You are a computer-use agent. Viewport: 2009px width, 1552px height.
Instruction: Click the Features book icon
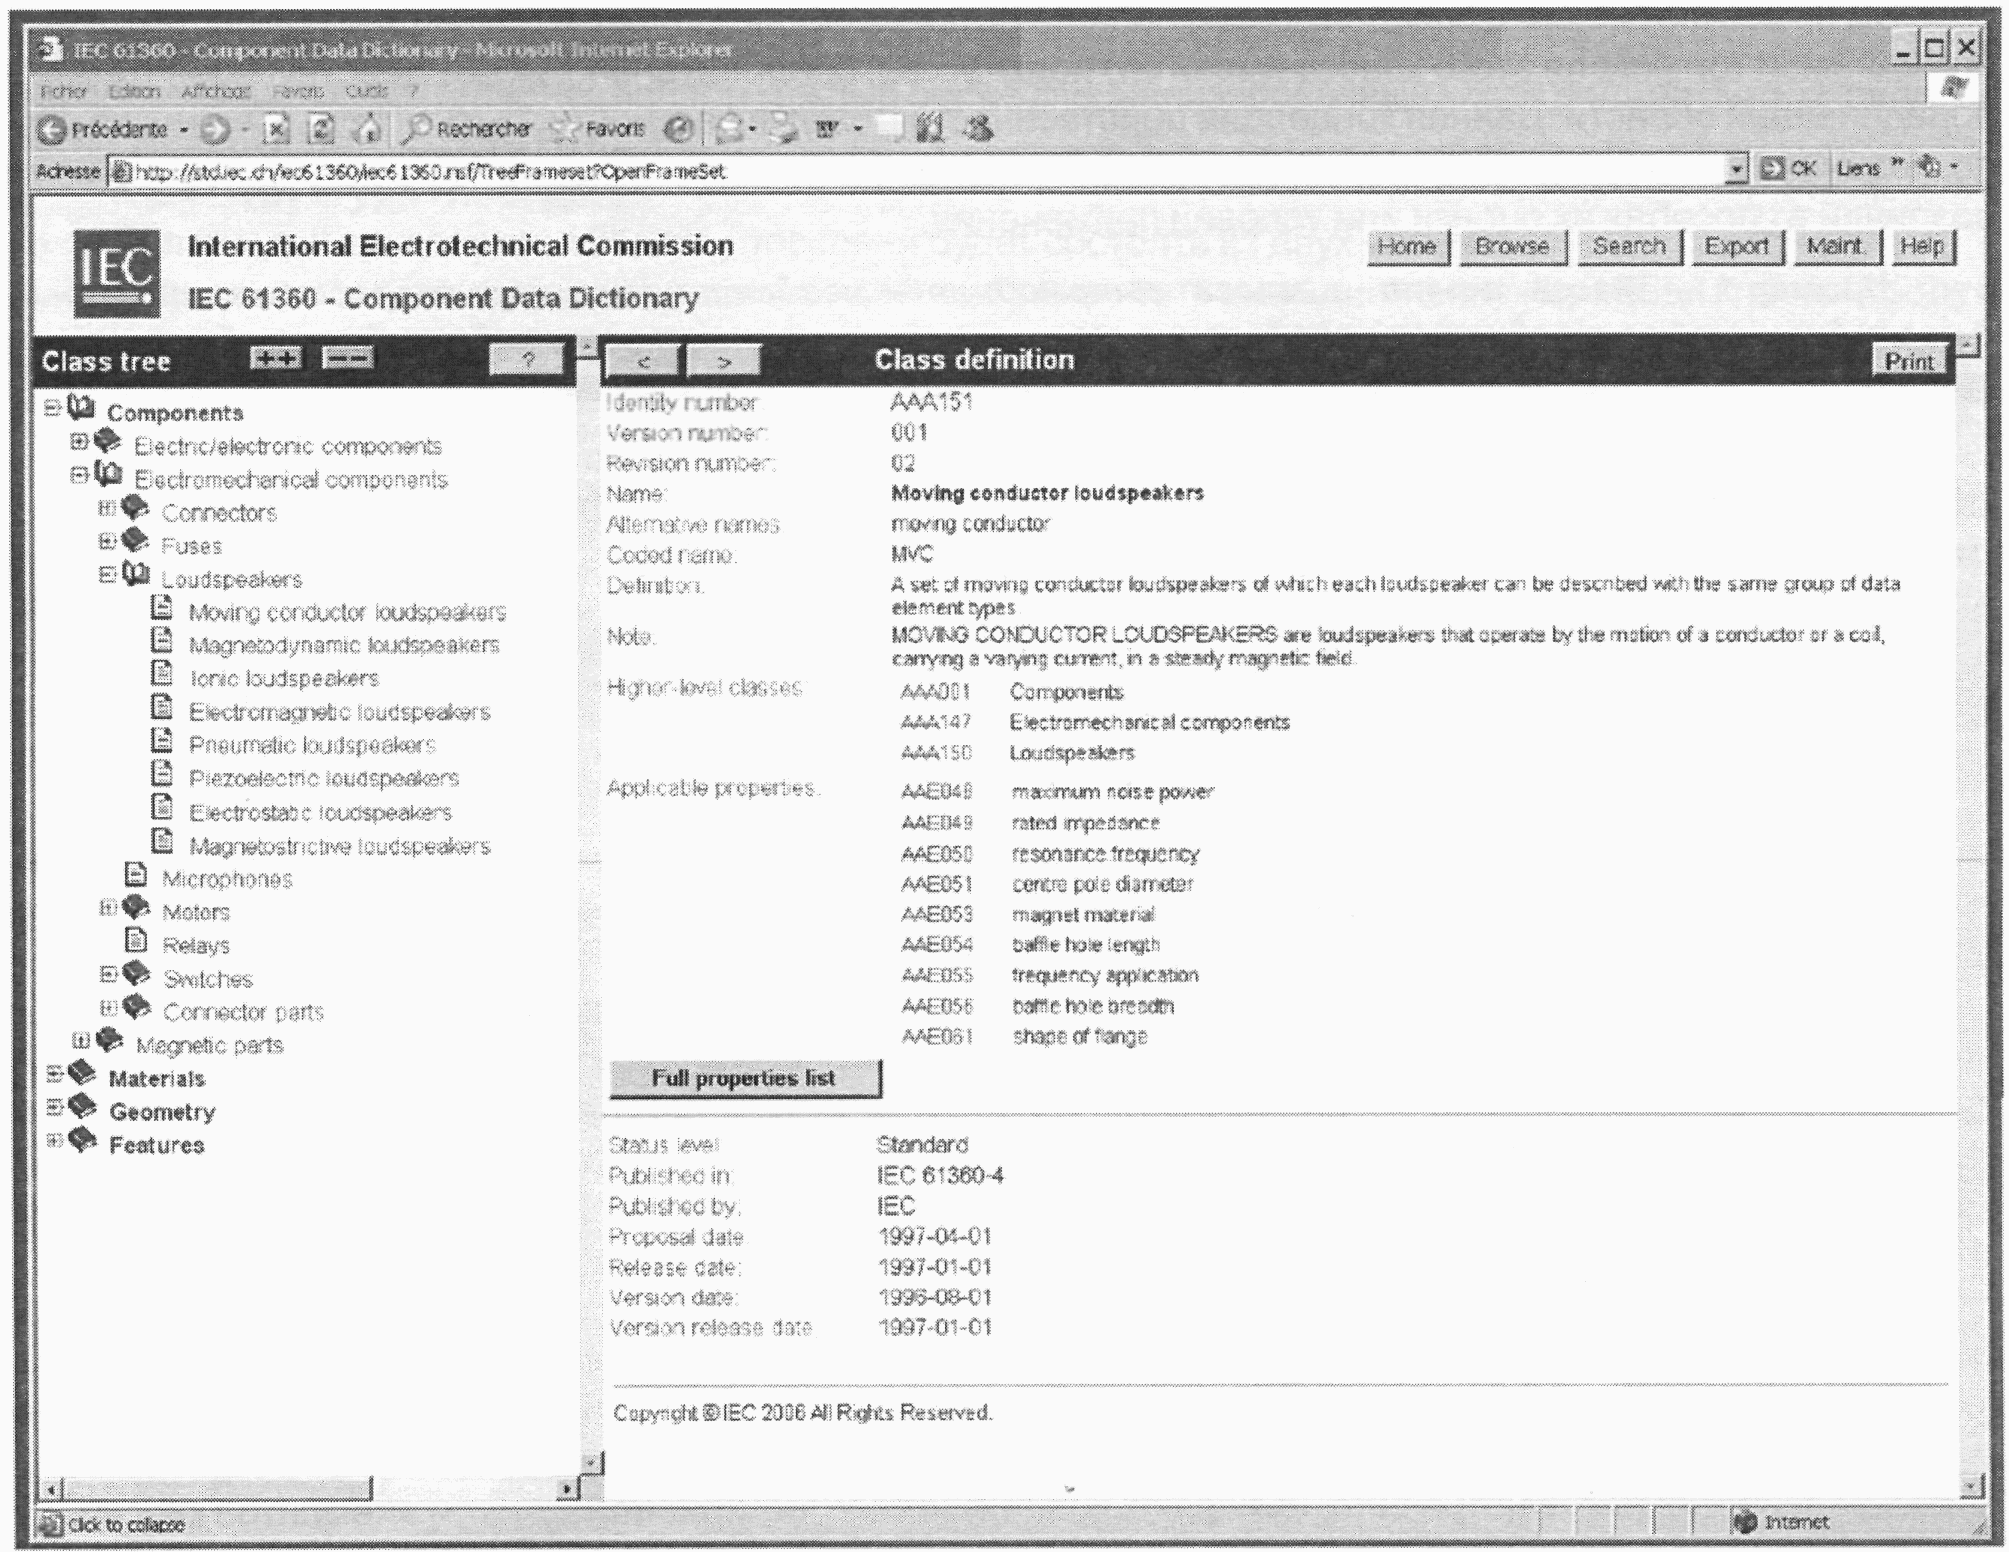tap(82, 1141)
